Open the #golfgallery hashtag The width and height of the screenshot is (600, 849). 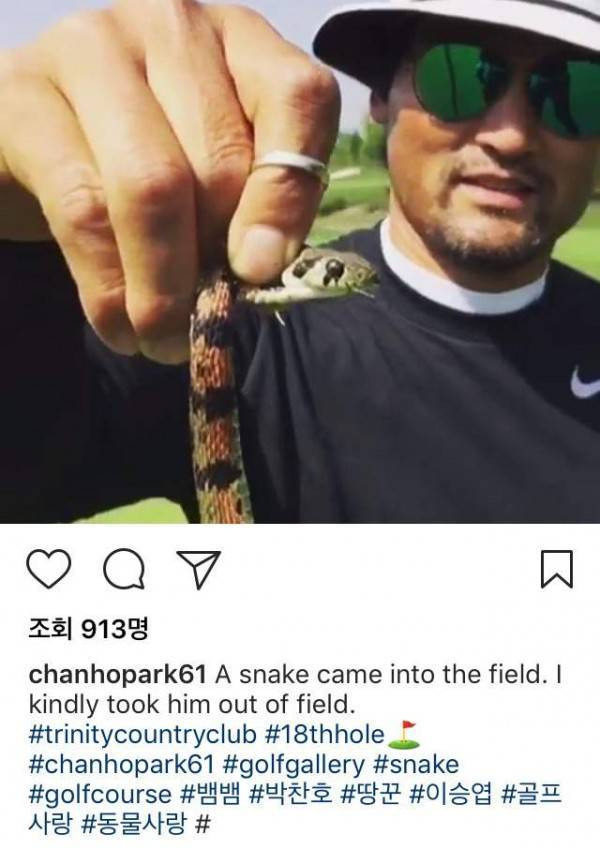point(294,766)
